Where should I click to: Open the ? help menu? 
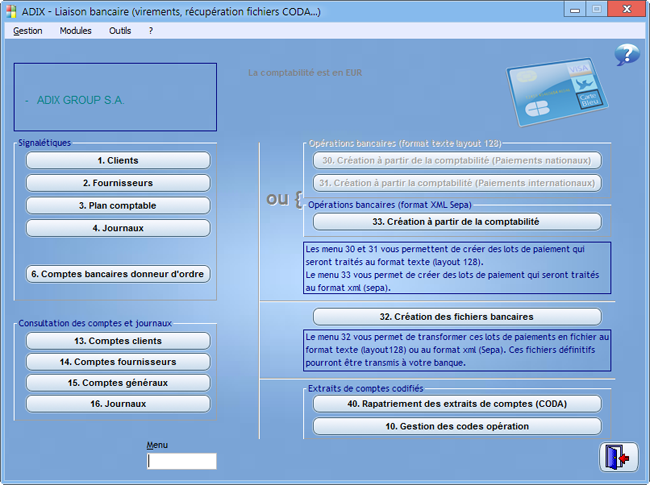point(150,31)
